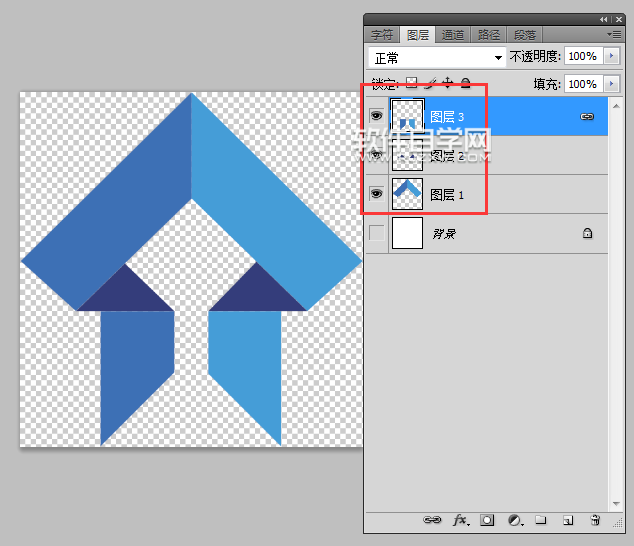Add a layer mask with mask icon
The image size is (634, 546).
point(487,520)
